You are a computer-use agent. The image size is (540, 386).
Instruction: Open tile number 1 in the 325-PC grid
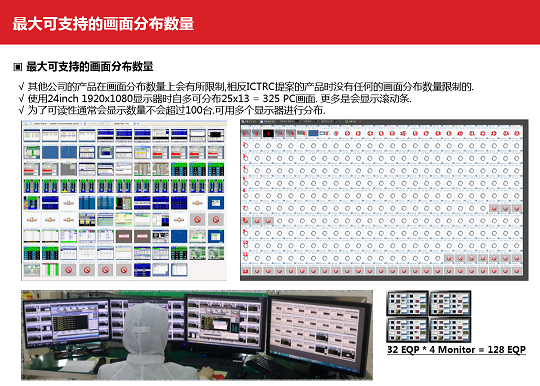pos(246,133)
